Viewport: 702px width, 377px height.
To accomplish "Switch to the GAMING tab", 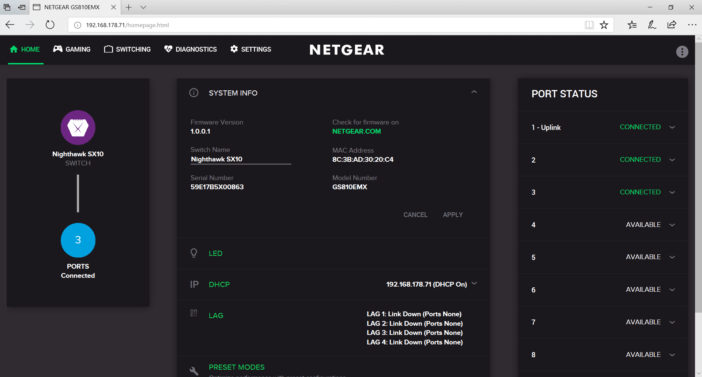I will [x=72, y=49].
